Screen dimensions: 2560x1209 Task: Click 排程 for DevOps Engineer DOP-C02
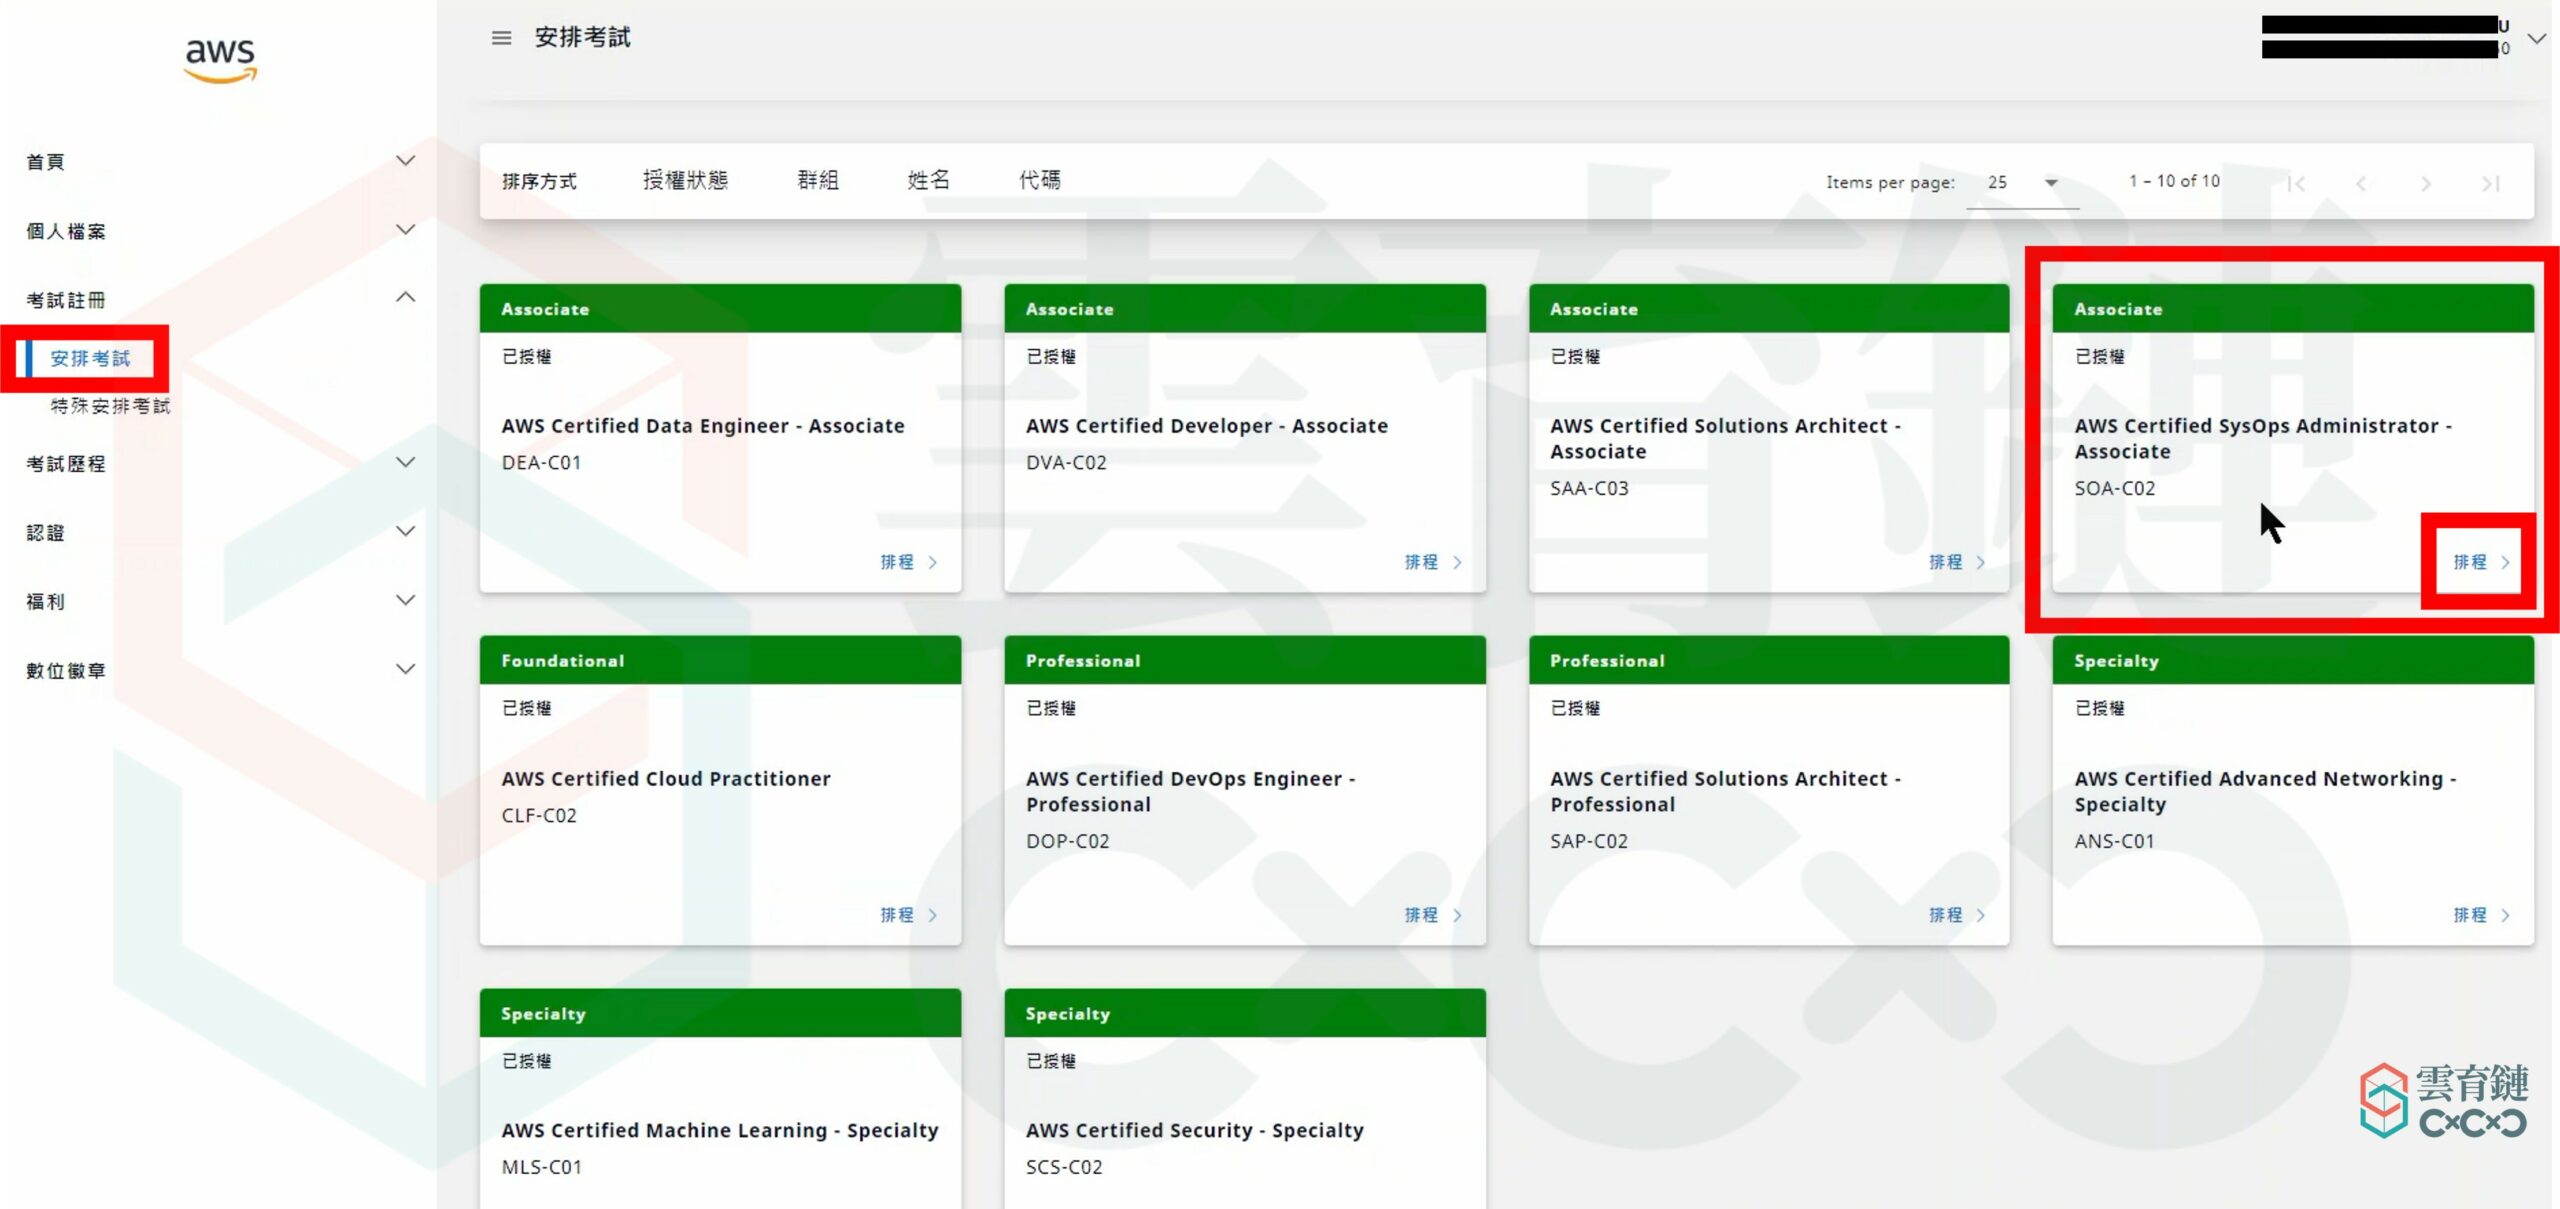tap(1433, 915)
